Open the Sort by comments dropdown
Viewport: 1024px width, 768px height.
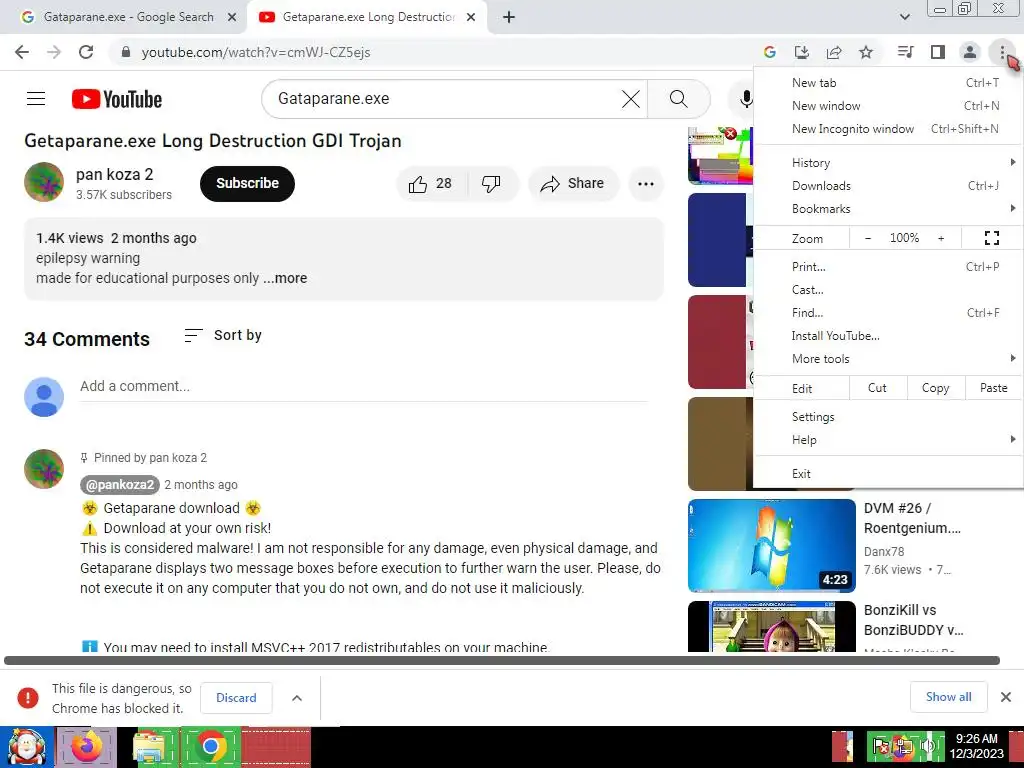(x=223, y=335)
